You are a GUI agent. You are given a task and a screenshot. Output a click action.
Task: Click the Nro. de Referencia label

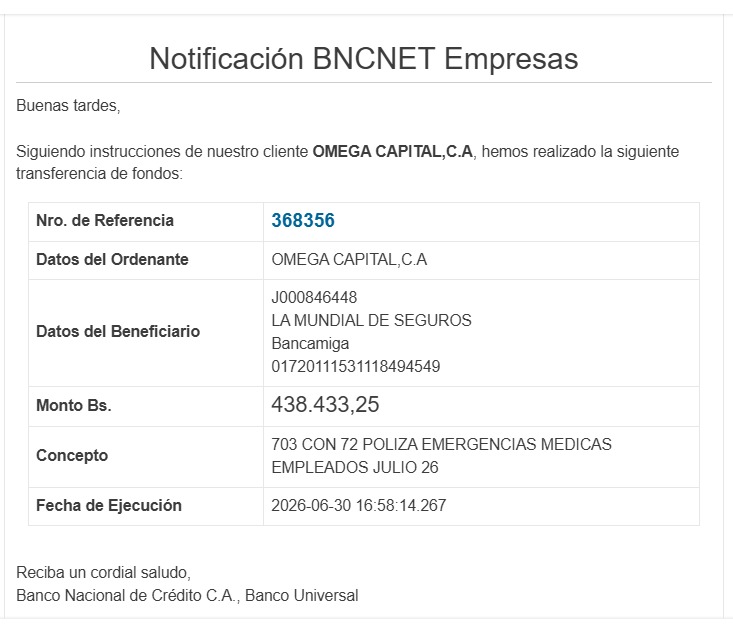(105, 221)
